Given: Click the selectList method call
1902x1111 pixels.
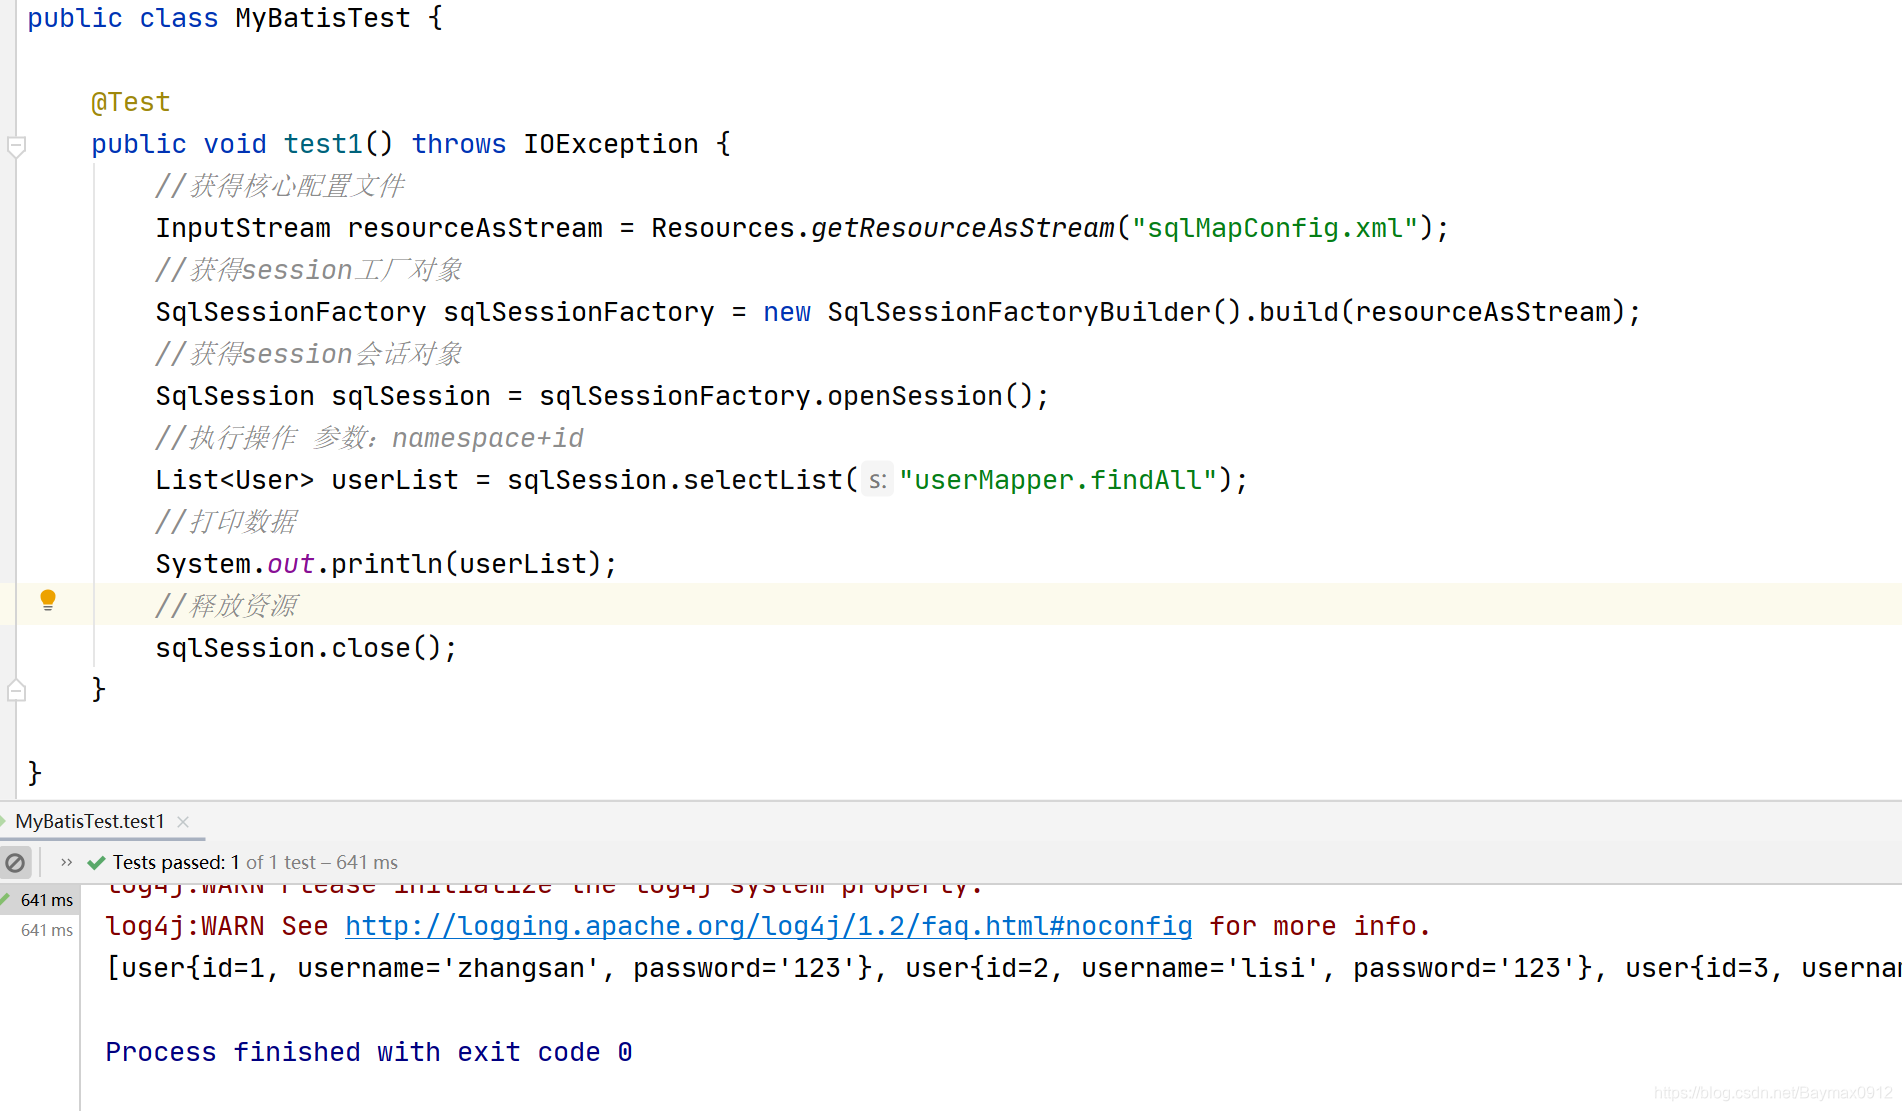Looking at the screenshot, I should [x=763, y=480].
